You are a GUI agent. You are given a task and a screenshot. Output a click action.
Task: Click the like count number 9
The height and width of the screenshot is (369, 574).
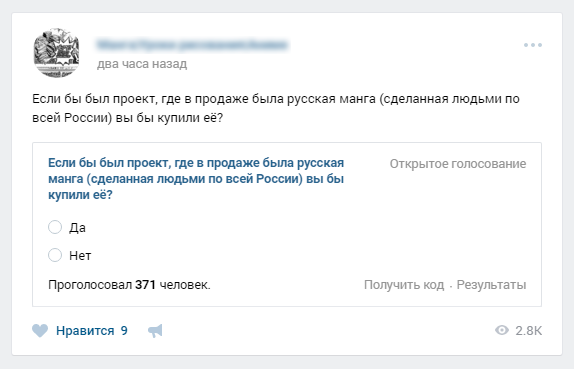click(124, 331)
